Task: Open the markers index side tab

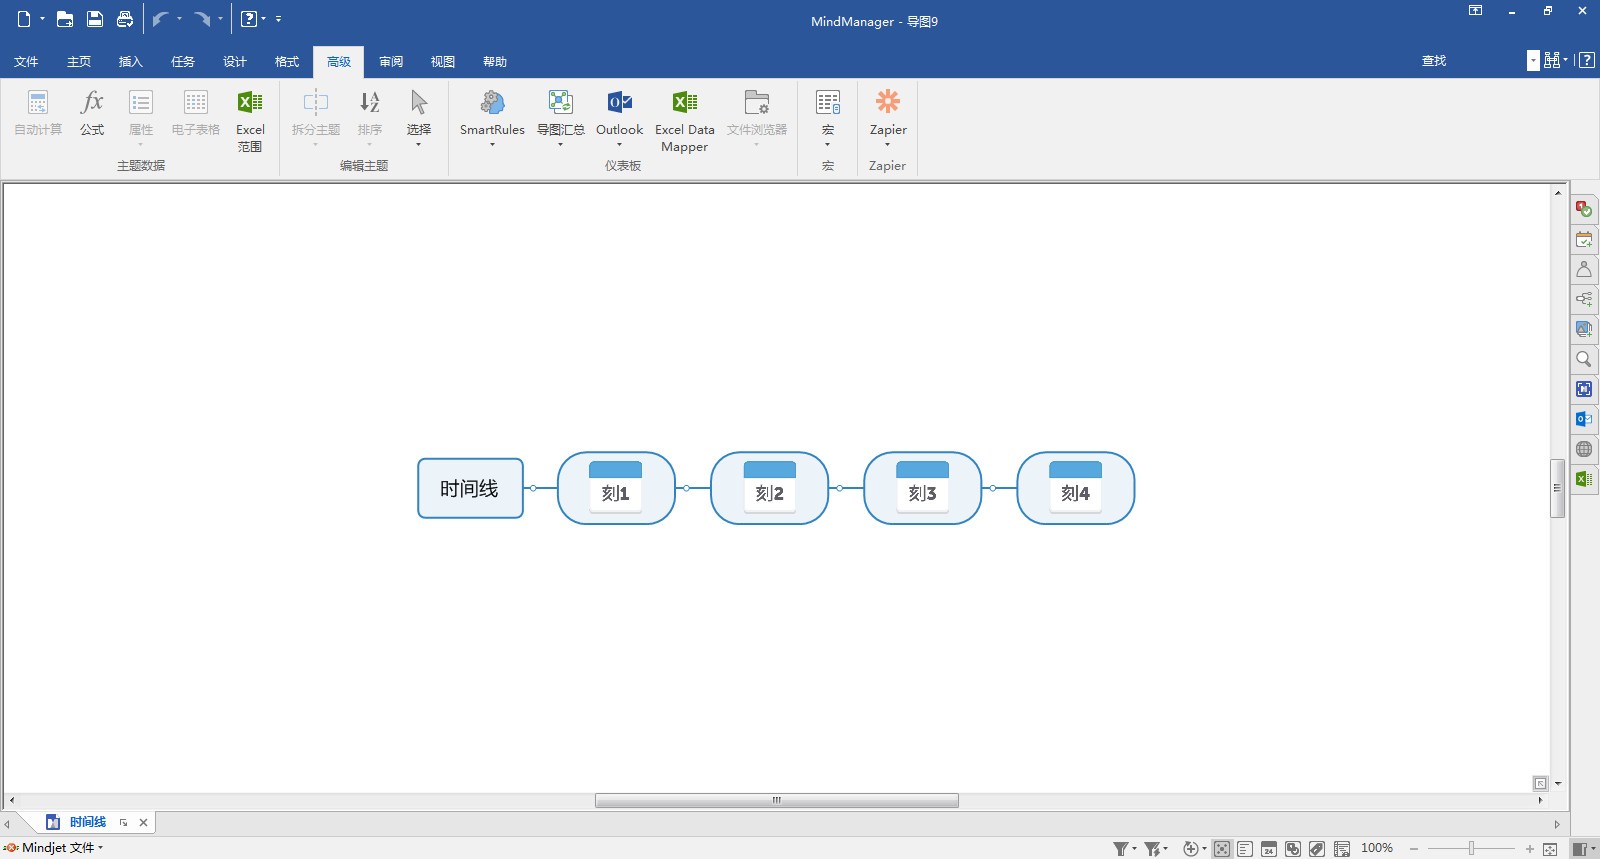Action: pyautogui.click(x=1584, y=209)
